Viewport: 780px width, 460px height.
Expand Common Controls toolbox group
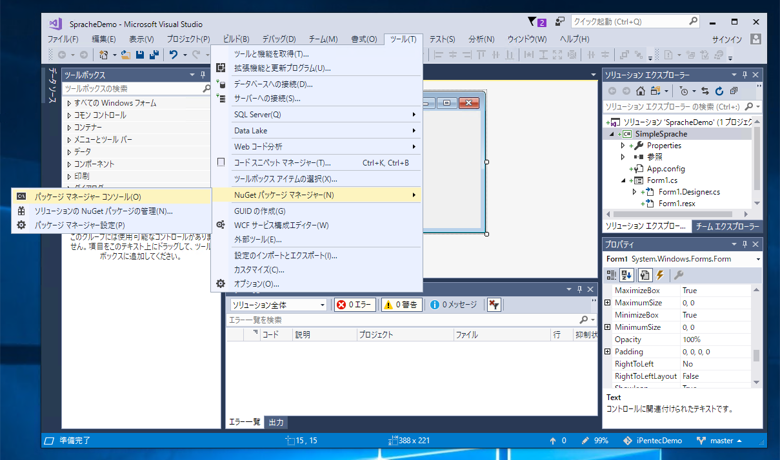[69, 115]
